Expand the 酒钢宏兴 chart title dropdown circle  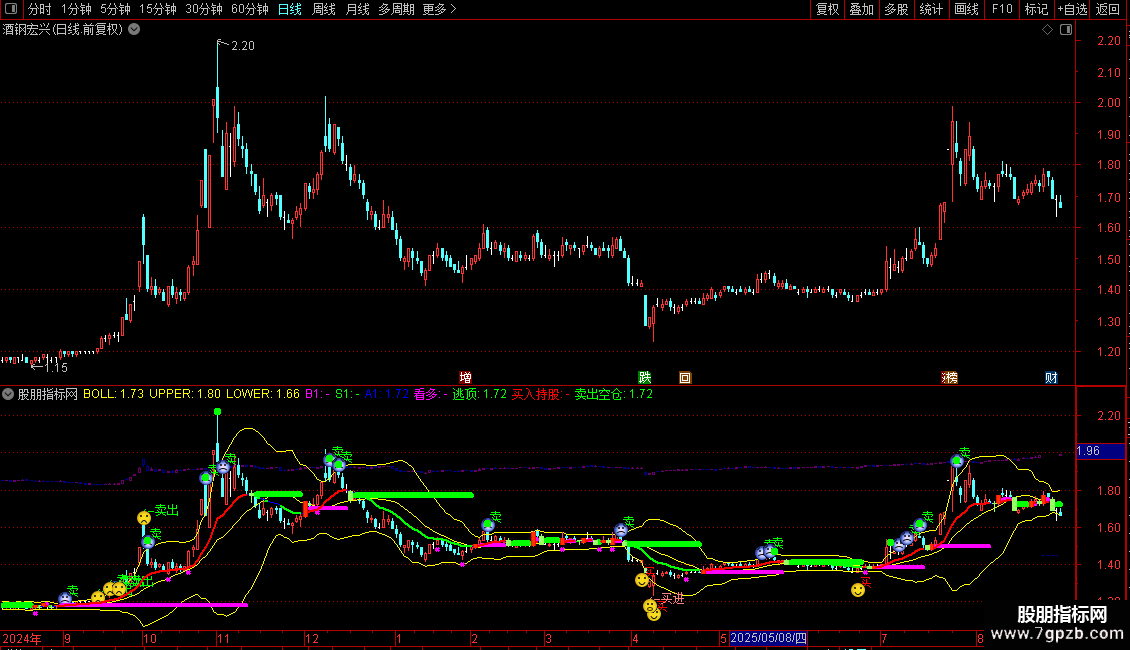coord(134,30)
